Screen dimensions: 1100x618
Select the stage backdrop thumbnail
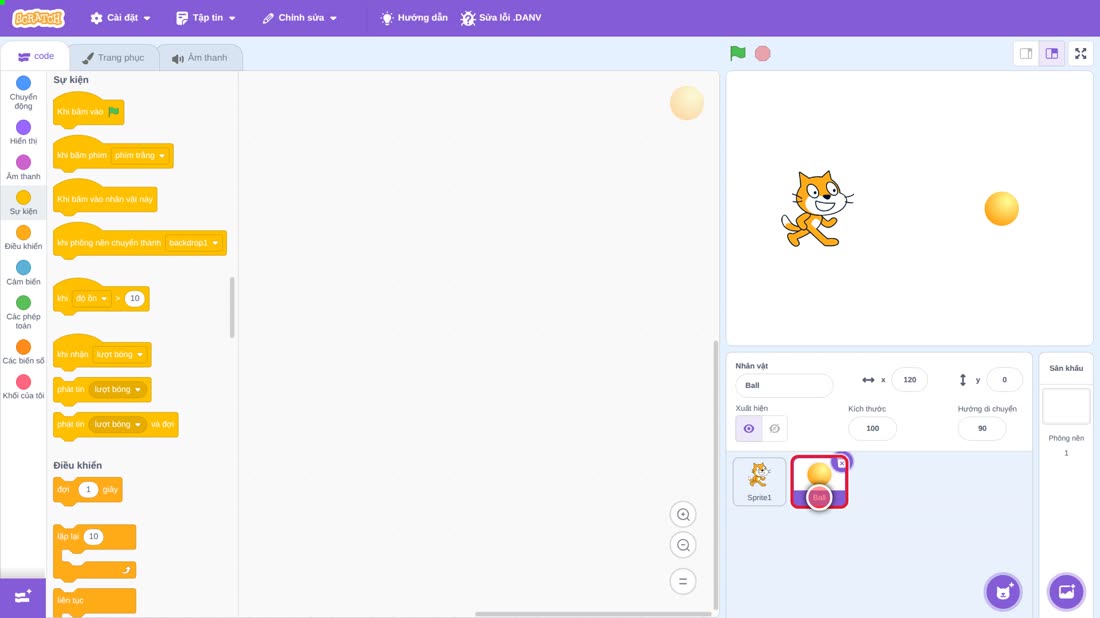pyautogui.click(x=1066, y=406)
